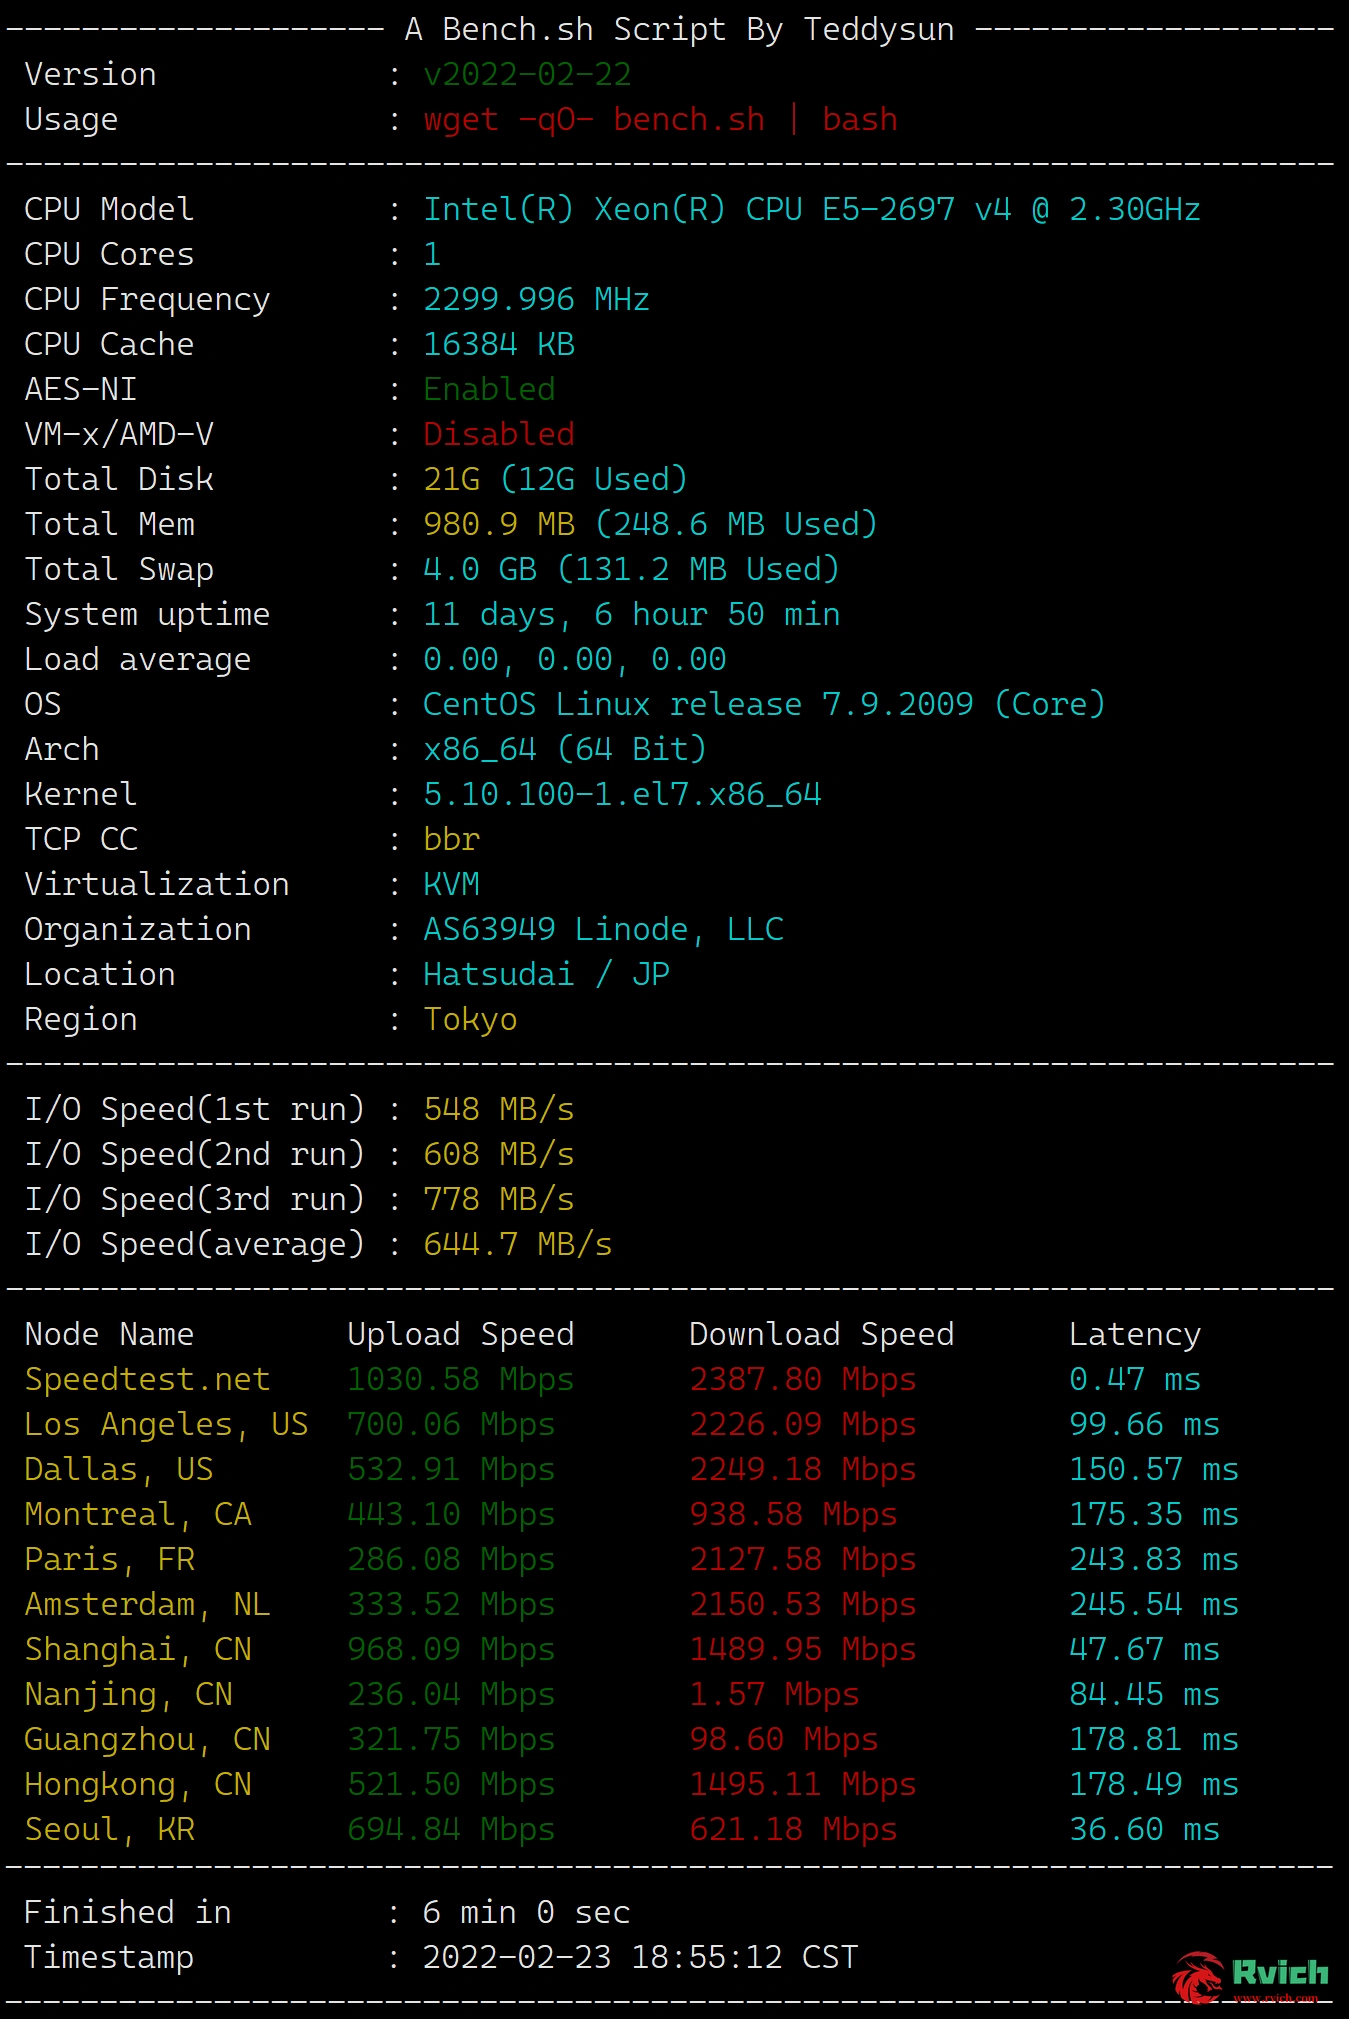Click the Shanghai, CN node name
Screen dimensions: 1349x2020
pyautogui.click(x=138, y=1649)
